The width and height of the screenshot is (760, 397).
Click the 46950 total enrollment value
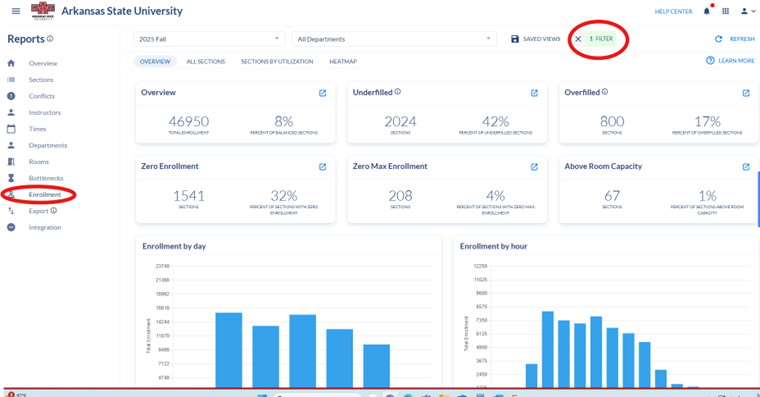pyautogui.click(x=189, y=121)
